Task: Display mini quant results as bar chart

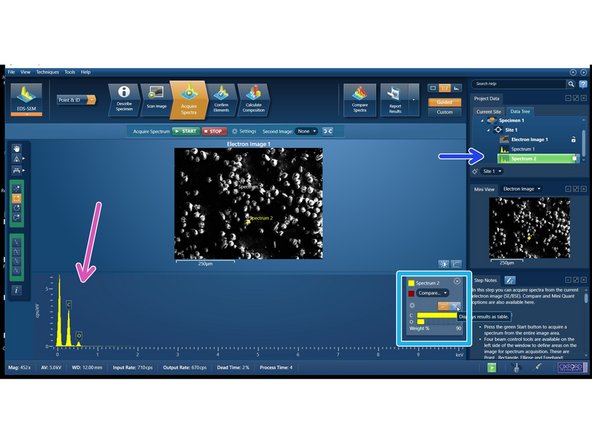Action: coord(443,305)
